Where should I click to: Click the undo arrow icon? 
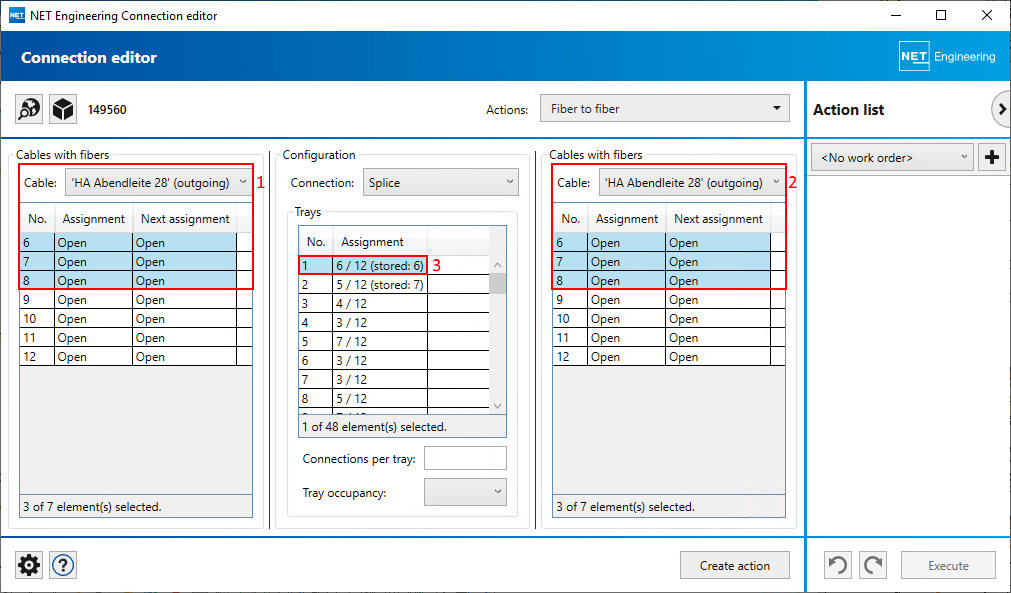(x=838, y=565)
